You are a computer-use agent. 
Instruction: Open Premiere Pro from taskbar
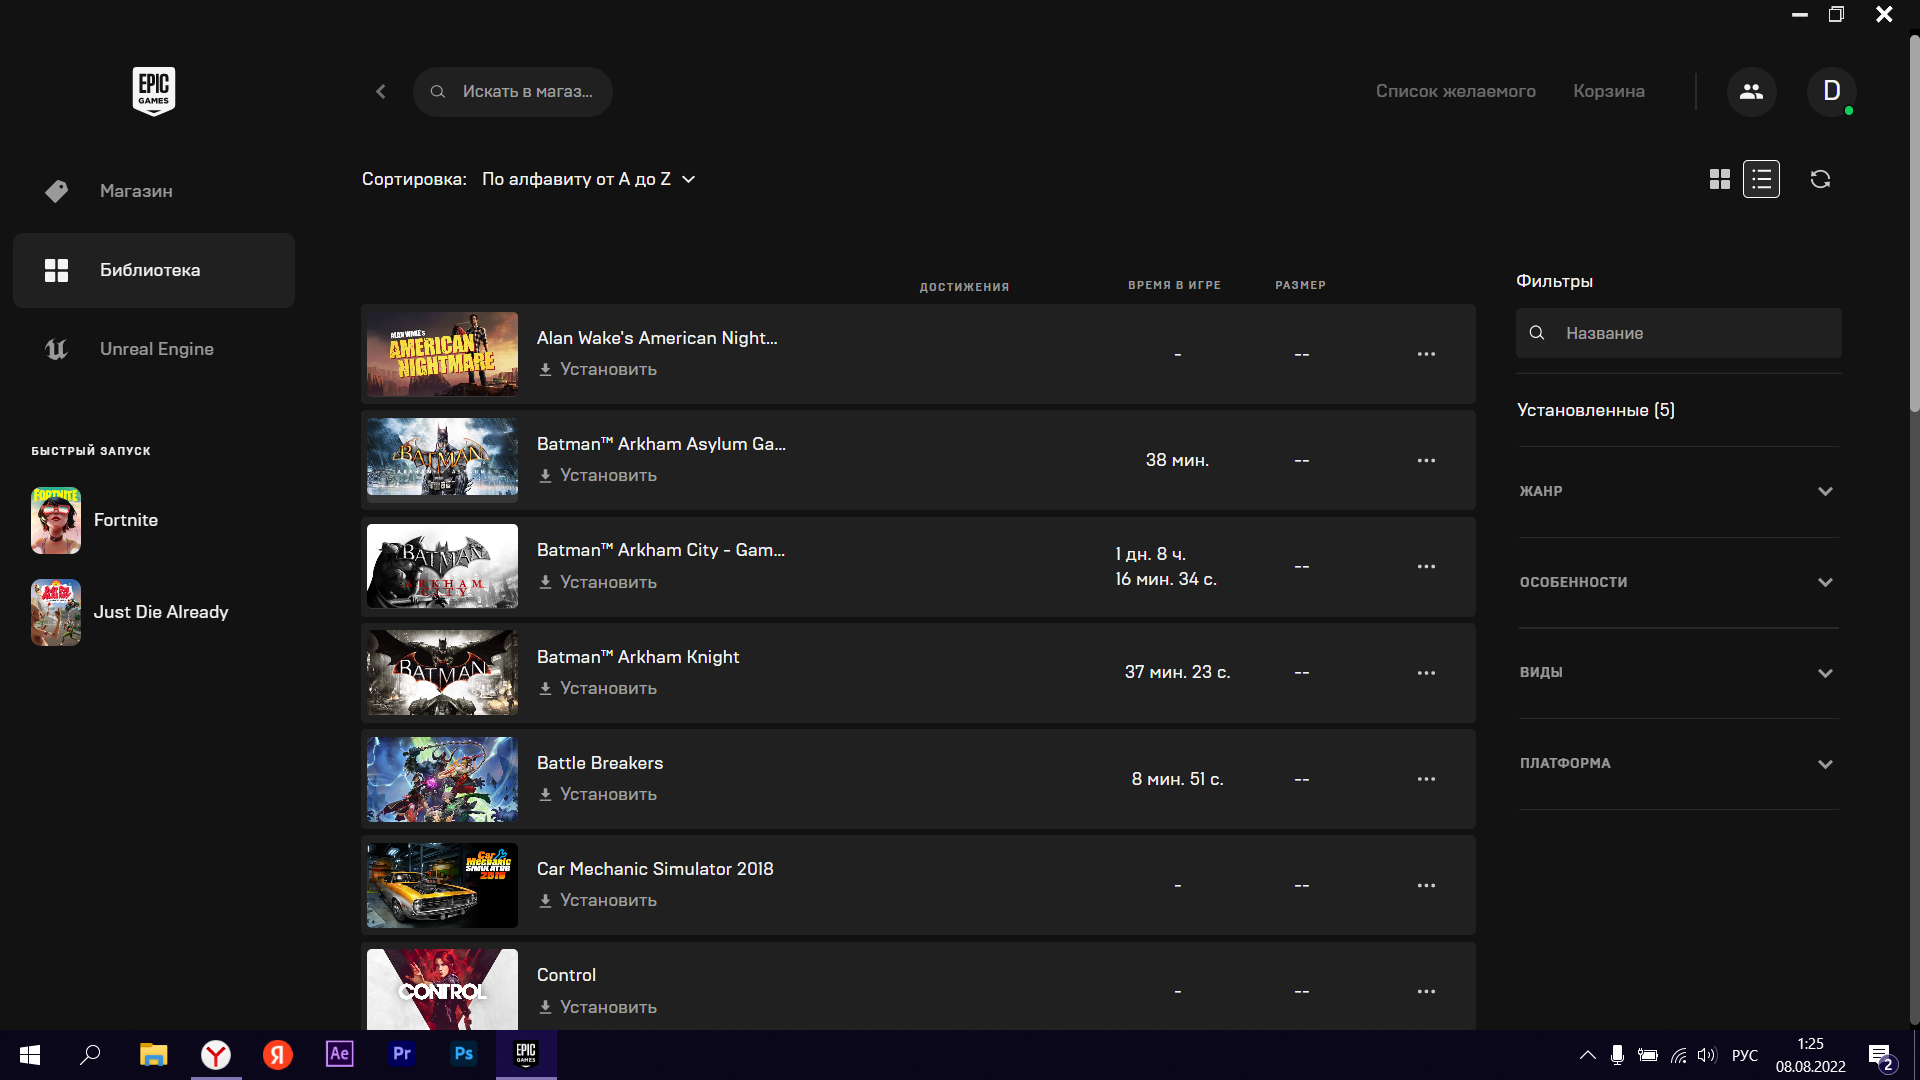pos(402,1054)
